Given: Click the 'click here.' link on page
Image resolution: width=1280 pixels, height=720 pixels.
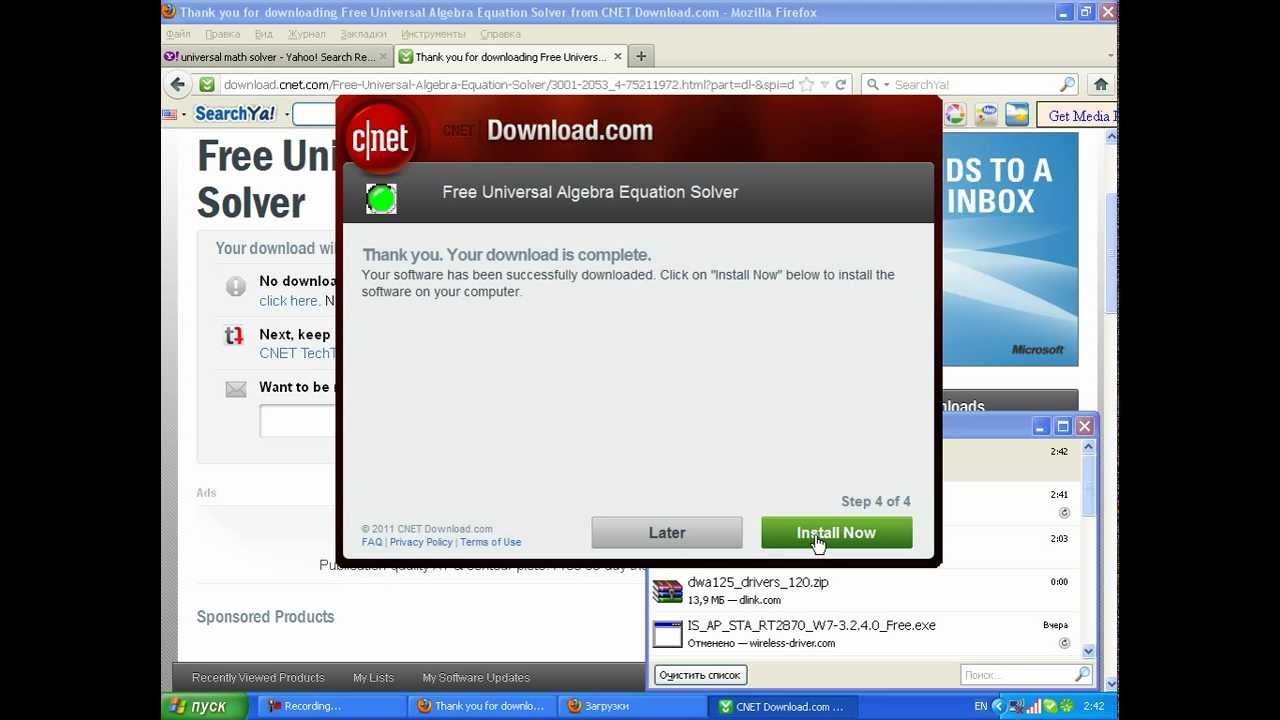Looking at the screenshot, I should click(289, 300).
